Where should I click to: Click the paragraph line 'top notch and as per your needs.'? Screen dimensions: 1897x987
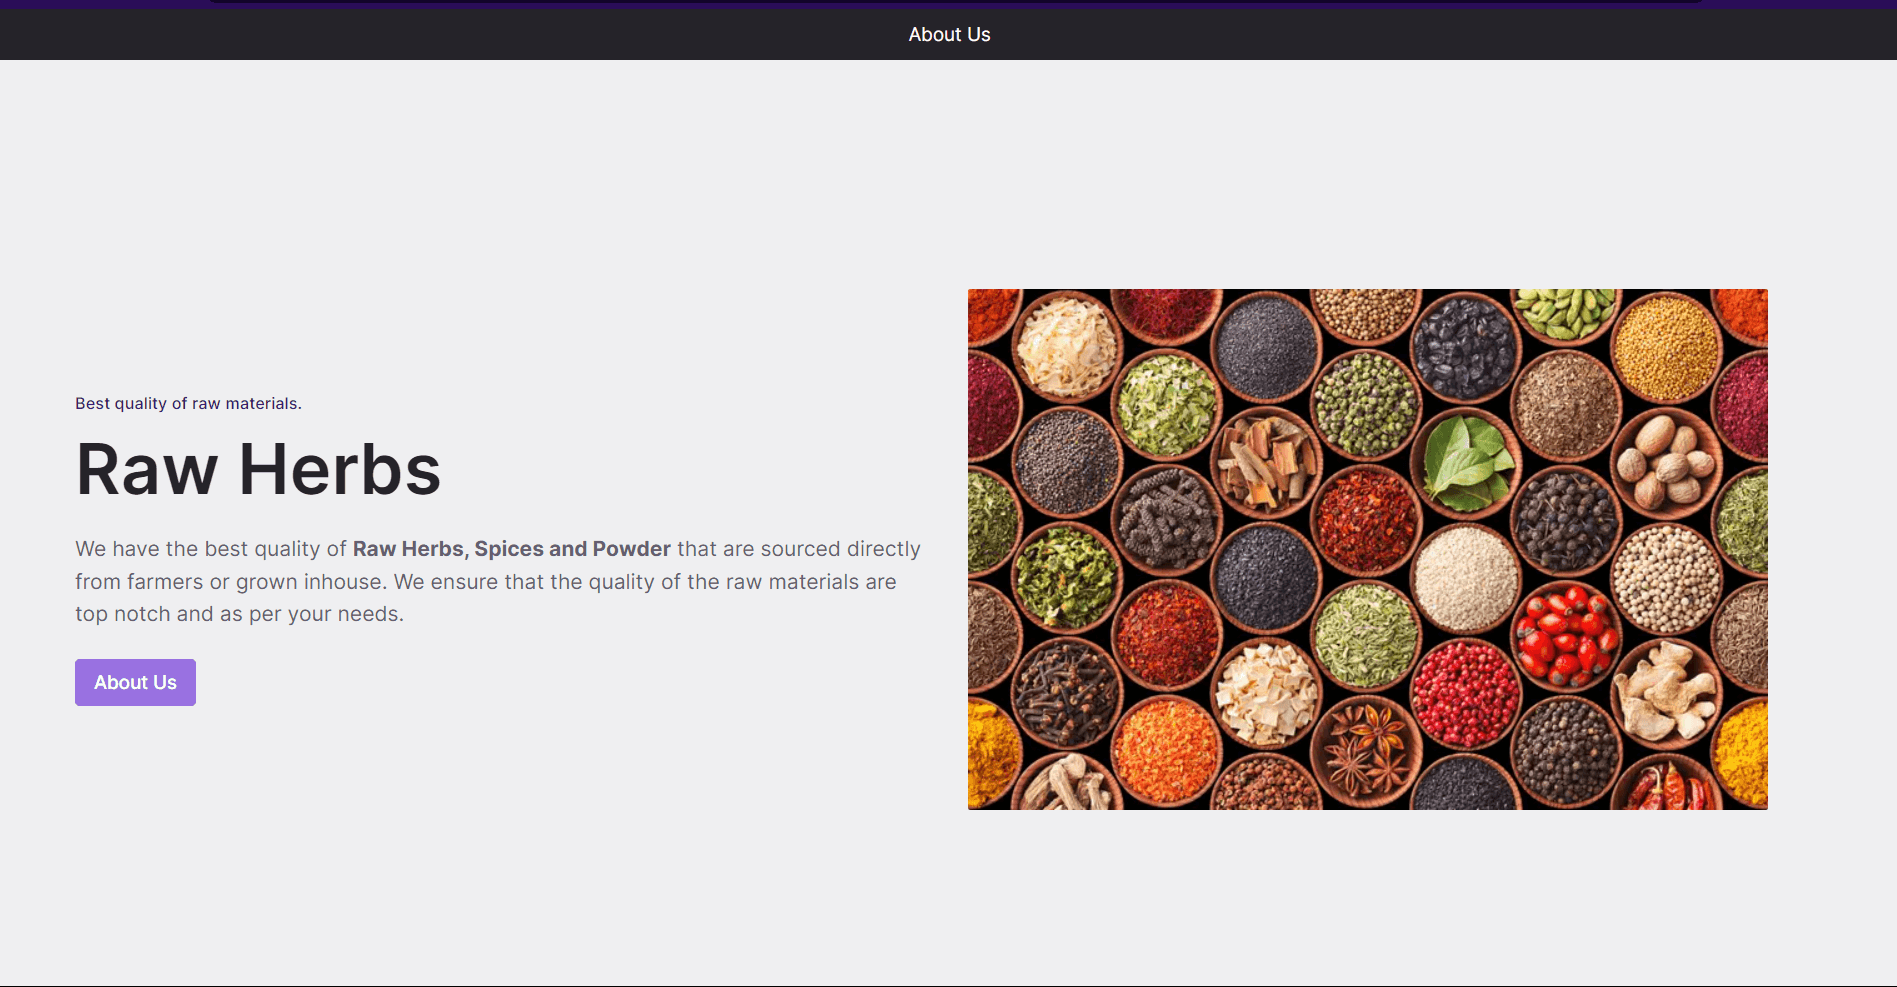click(239, 614)
